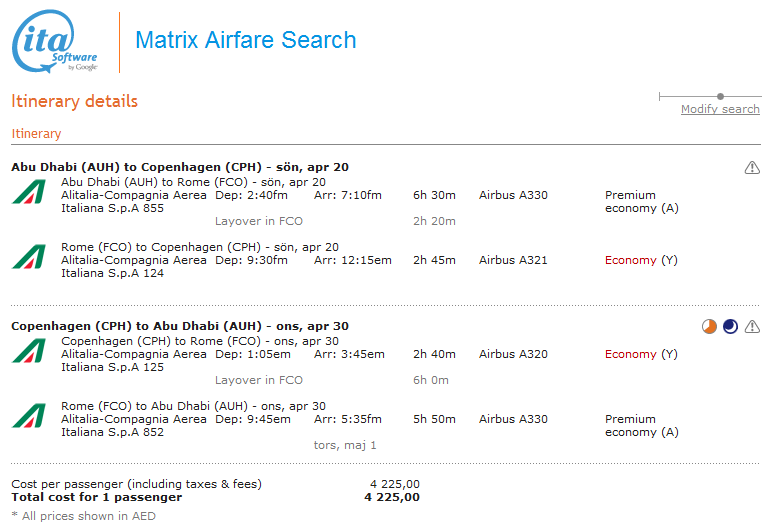Click the blue overnight moon icon
Image resolution: width=762 pixels, height=522 pixels.
[x=730, y=327]
